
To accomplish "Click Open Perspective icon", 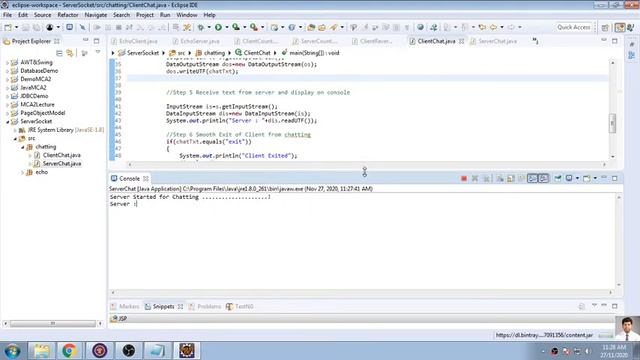I will [x=605, y=27].
